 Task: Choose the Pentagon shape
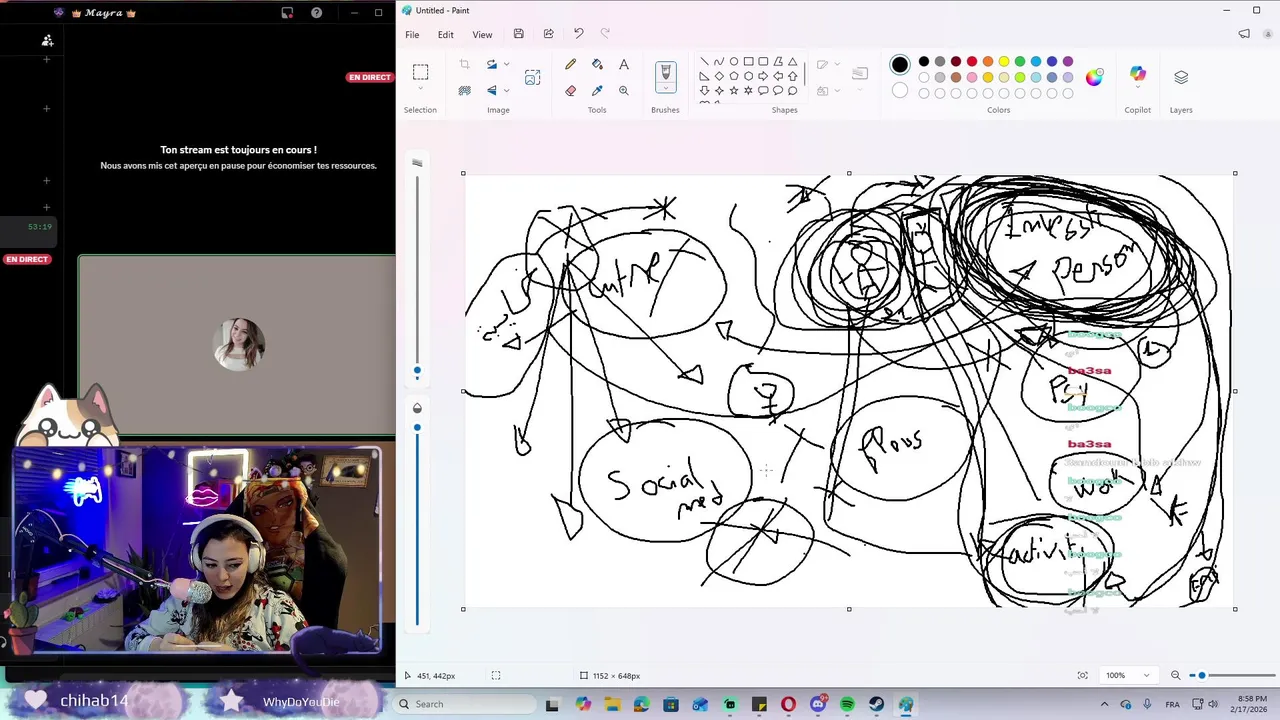tap(733, 76)
